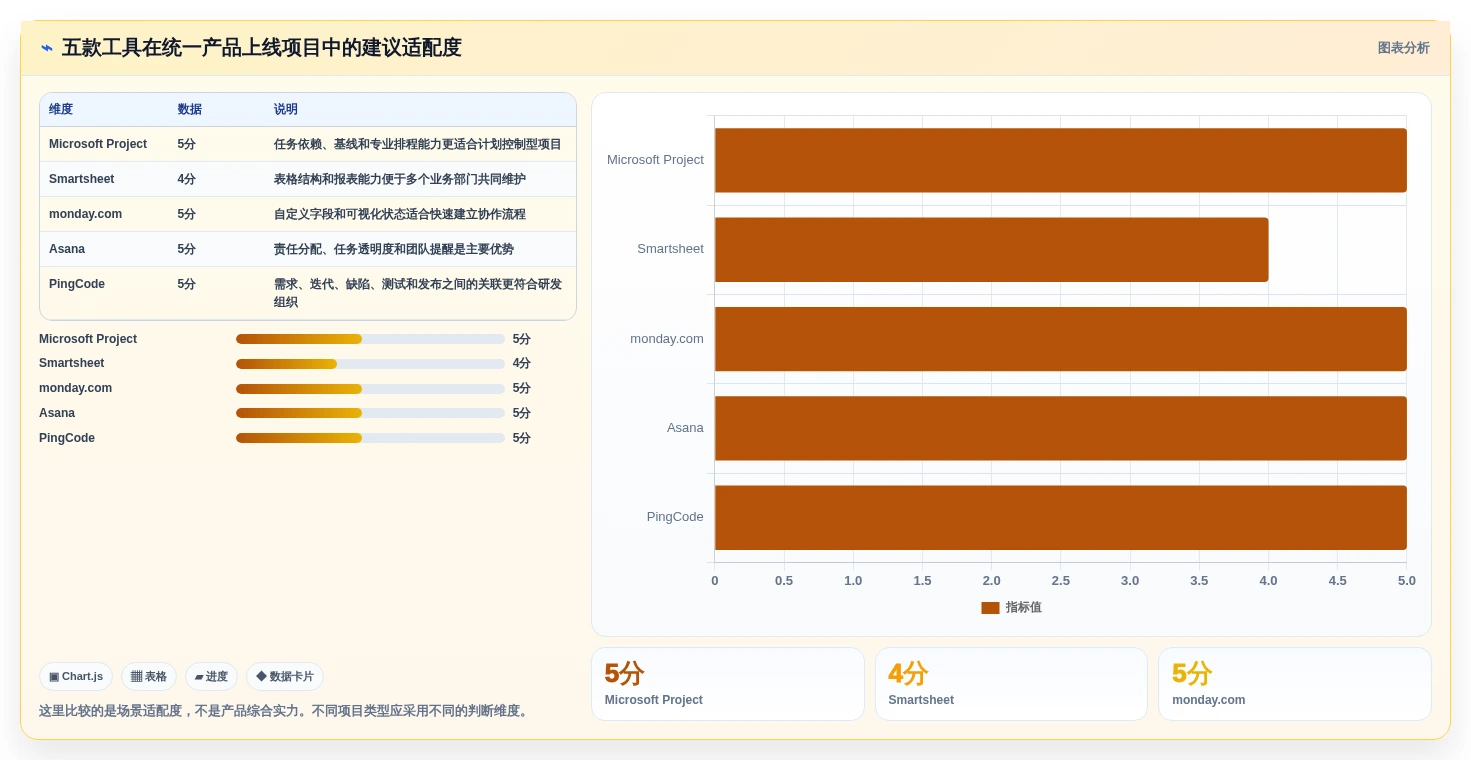Click the 指标值 legend color swatch

coord(990,608)
